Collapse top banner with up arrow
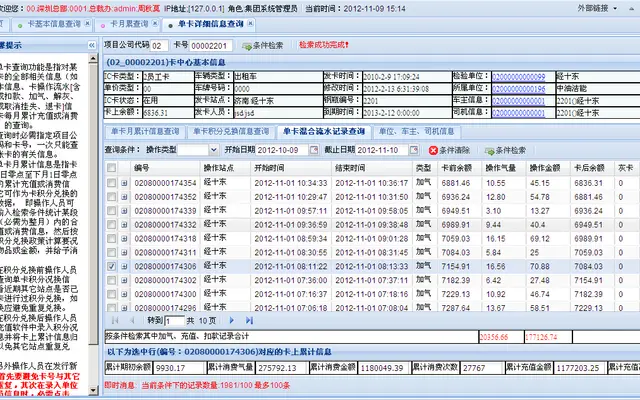Viewport: 640px width, 400px height. tap(631, 9)
